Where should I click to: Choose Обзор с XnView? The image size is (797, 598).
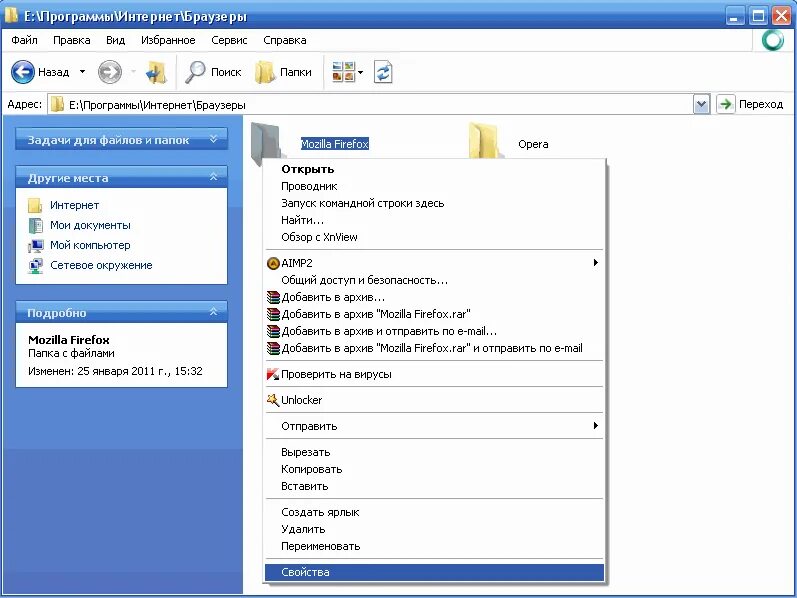434,237
